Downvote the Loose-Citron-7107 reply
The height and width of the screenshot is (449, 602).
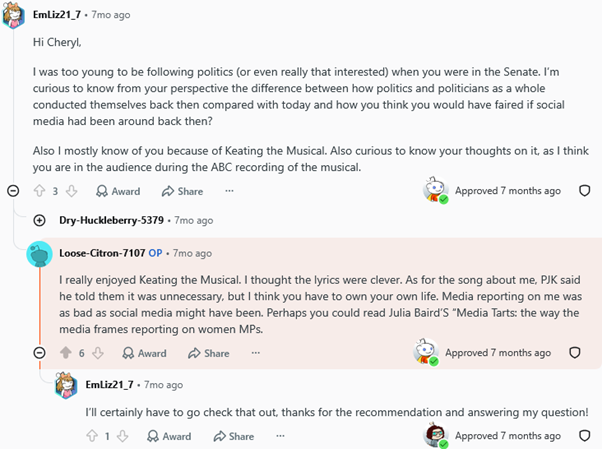pyautogui.click(x=98, y=353)
